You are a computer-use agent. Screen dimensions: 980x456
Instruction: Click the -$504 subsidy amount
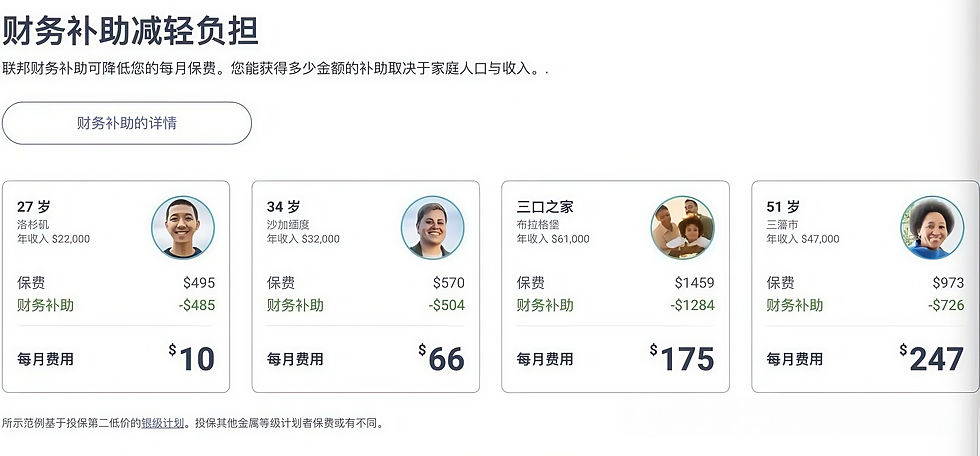[x=445, y=305]
